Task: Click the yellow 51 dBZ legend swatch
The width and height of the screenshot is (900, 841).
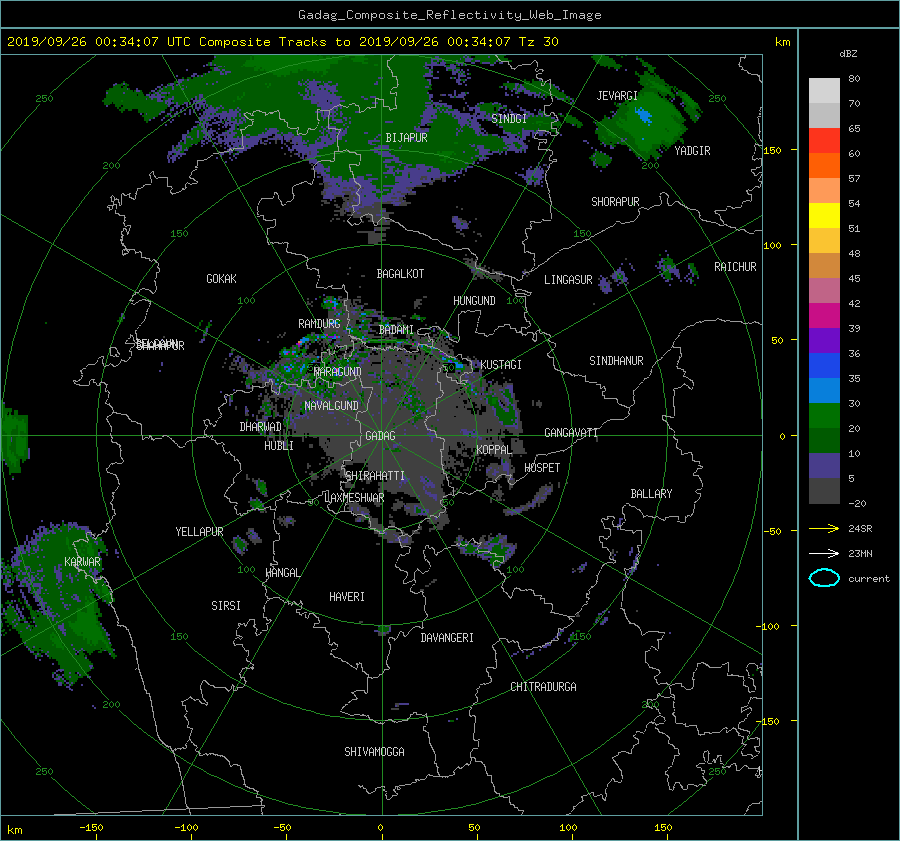Action: point(824,215)
